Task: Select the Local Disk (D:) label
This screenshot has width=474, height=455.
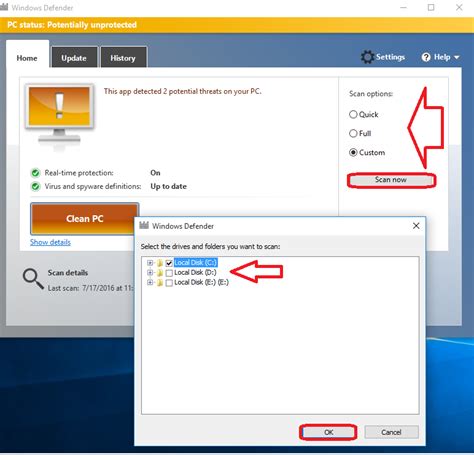Action: [195, 272]
